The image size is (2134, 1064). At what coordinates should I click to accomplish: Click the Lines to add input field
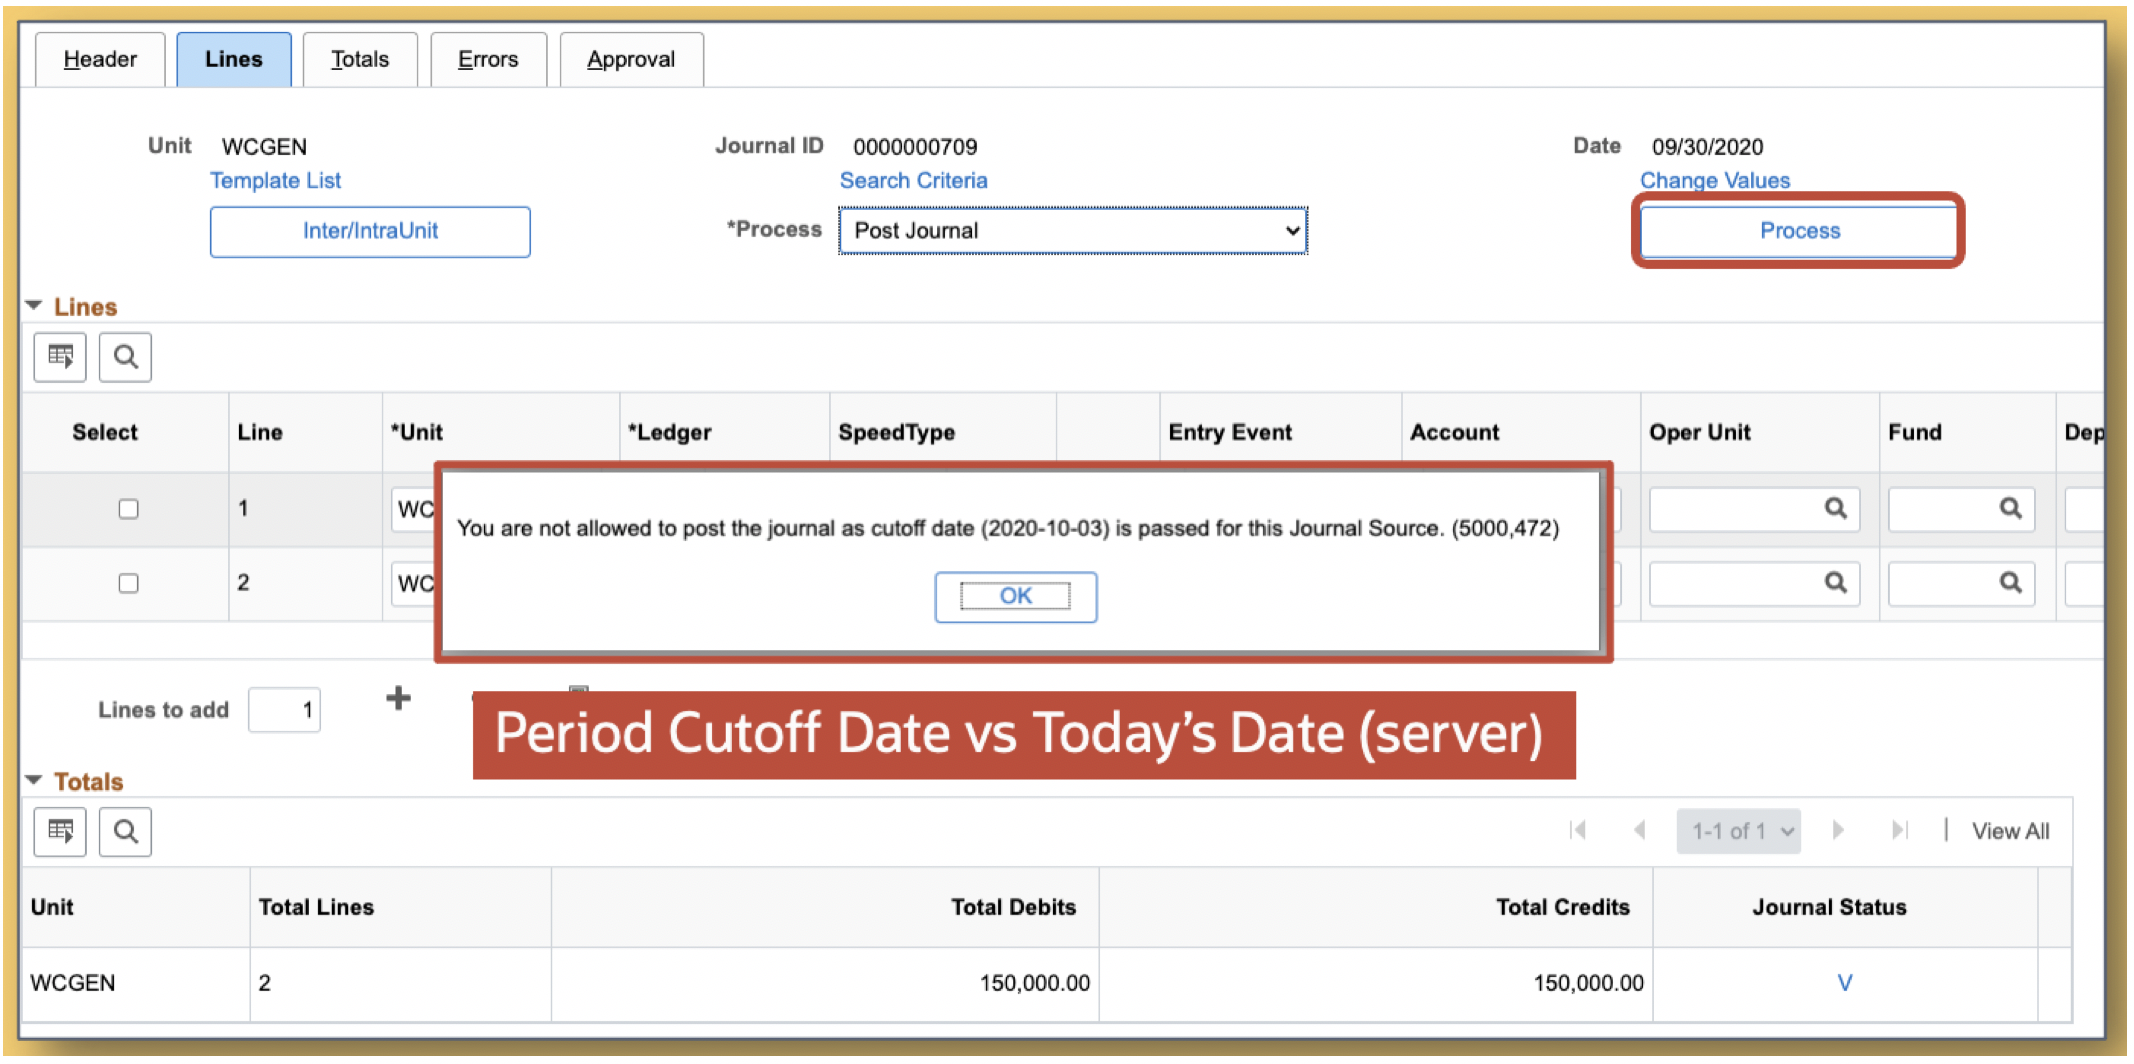point(284,709)
